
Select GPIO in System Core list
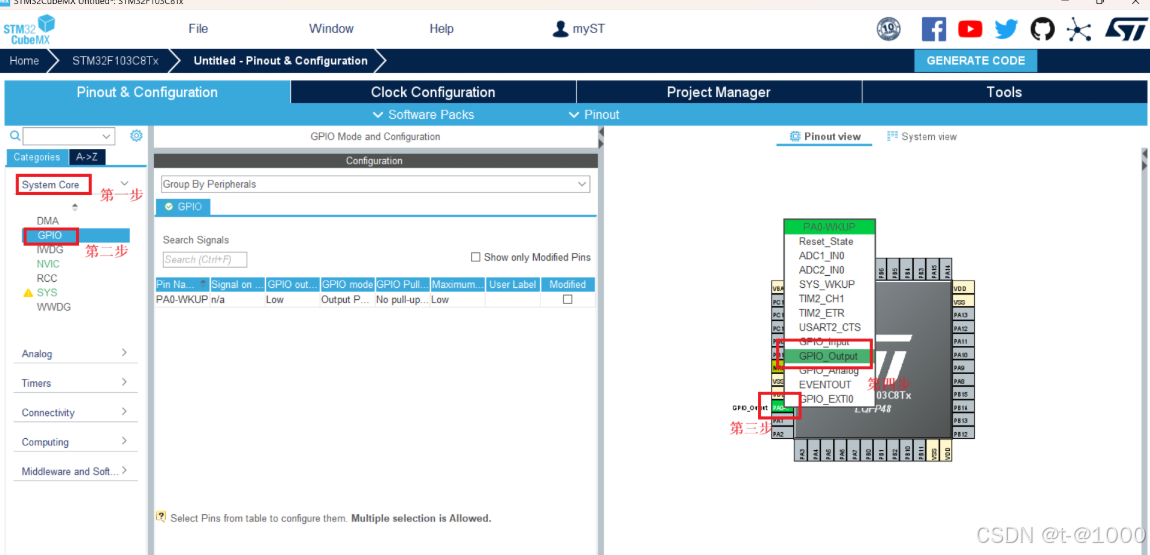pyautogui.click(x=50, y=235)
